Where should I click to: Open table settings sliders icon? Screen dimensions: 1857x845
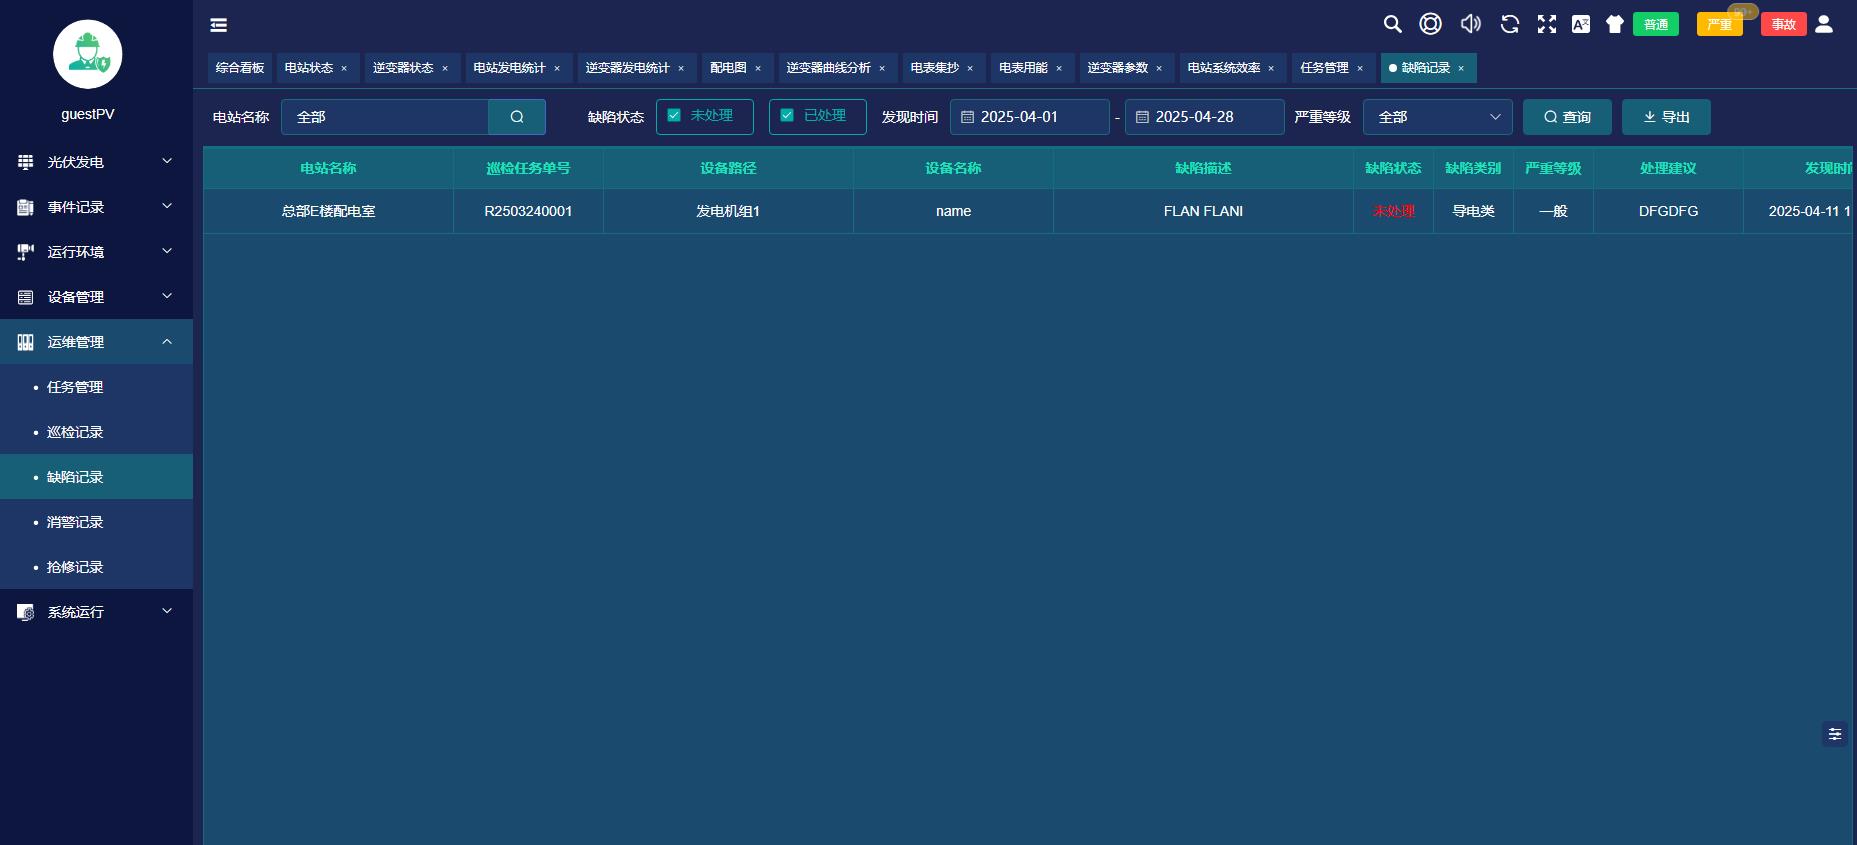coord(1835,734)
